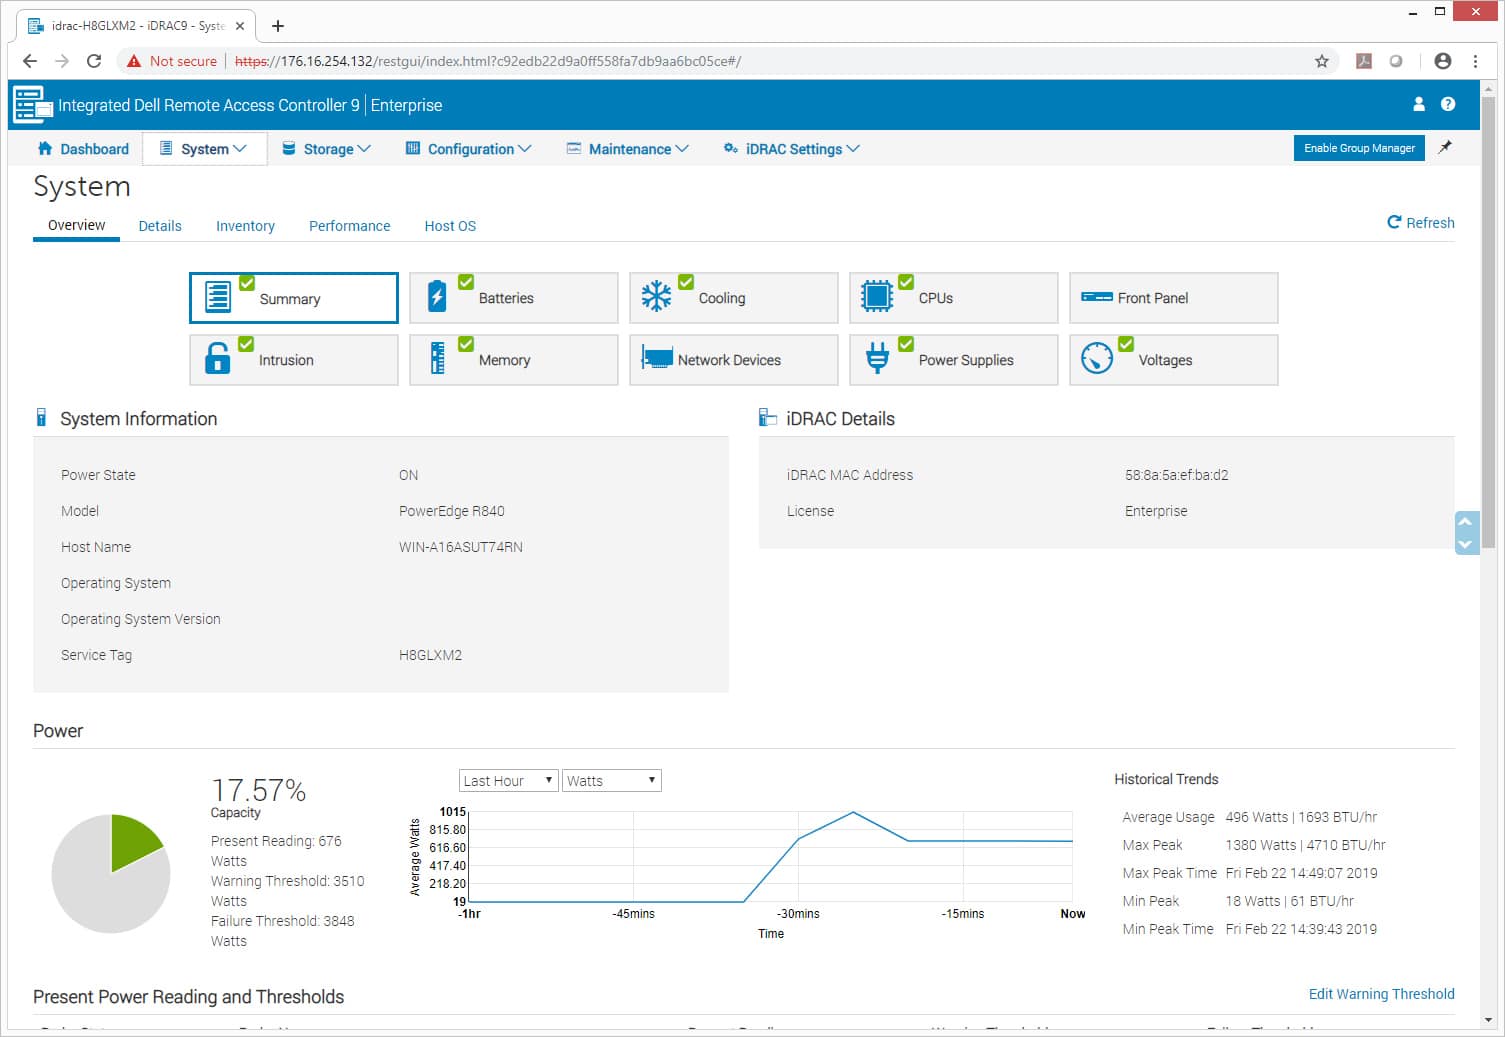Click the browser forward arrow
1505x1037 pixels.
click(62, 61)
